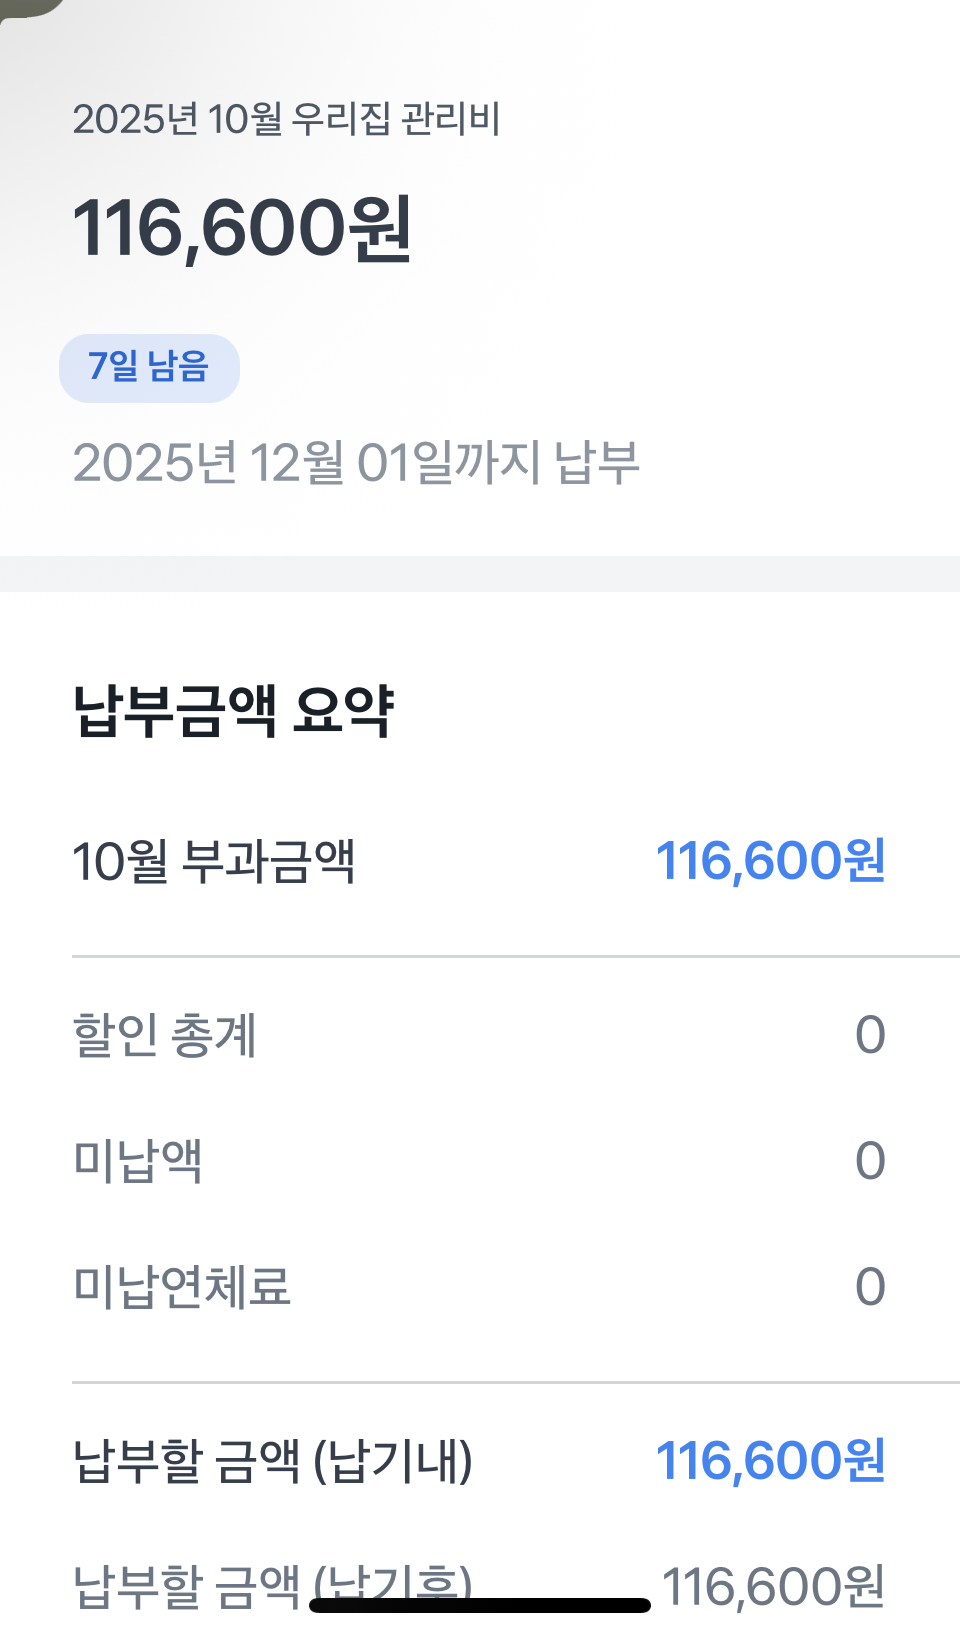Tap the 납부할 금액 (납기후) label

click(x=190, y=1585)
